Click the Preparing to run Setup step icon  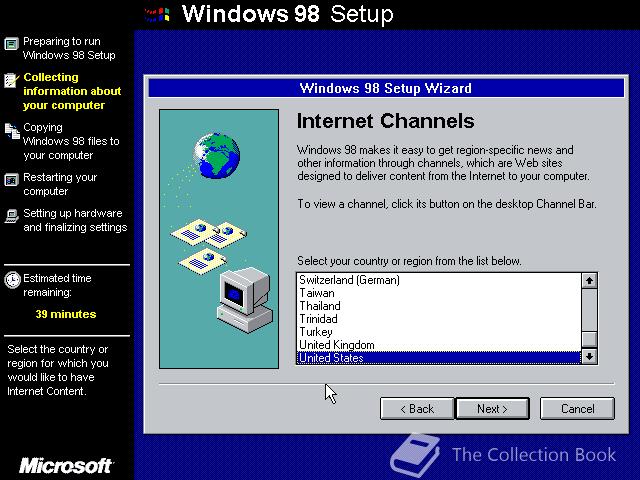coord(11,43)
